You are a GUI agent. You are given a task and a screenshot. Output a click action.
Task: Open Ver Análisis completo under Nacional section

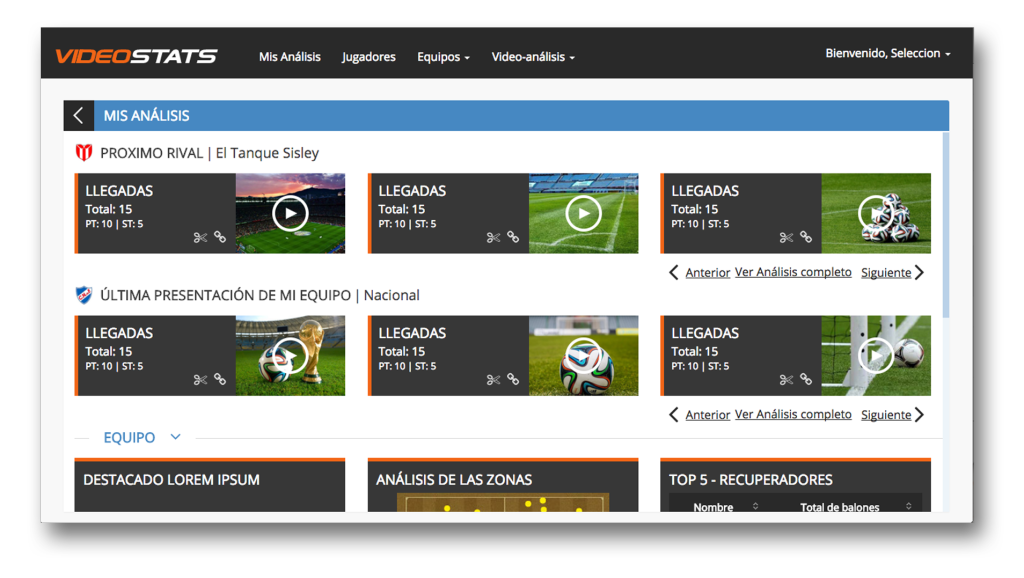(793, 414)
